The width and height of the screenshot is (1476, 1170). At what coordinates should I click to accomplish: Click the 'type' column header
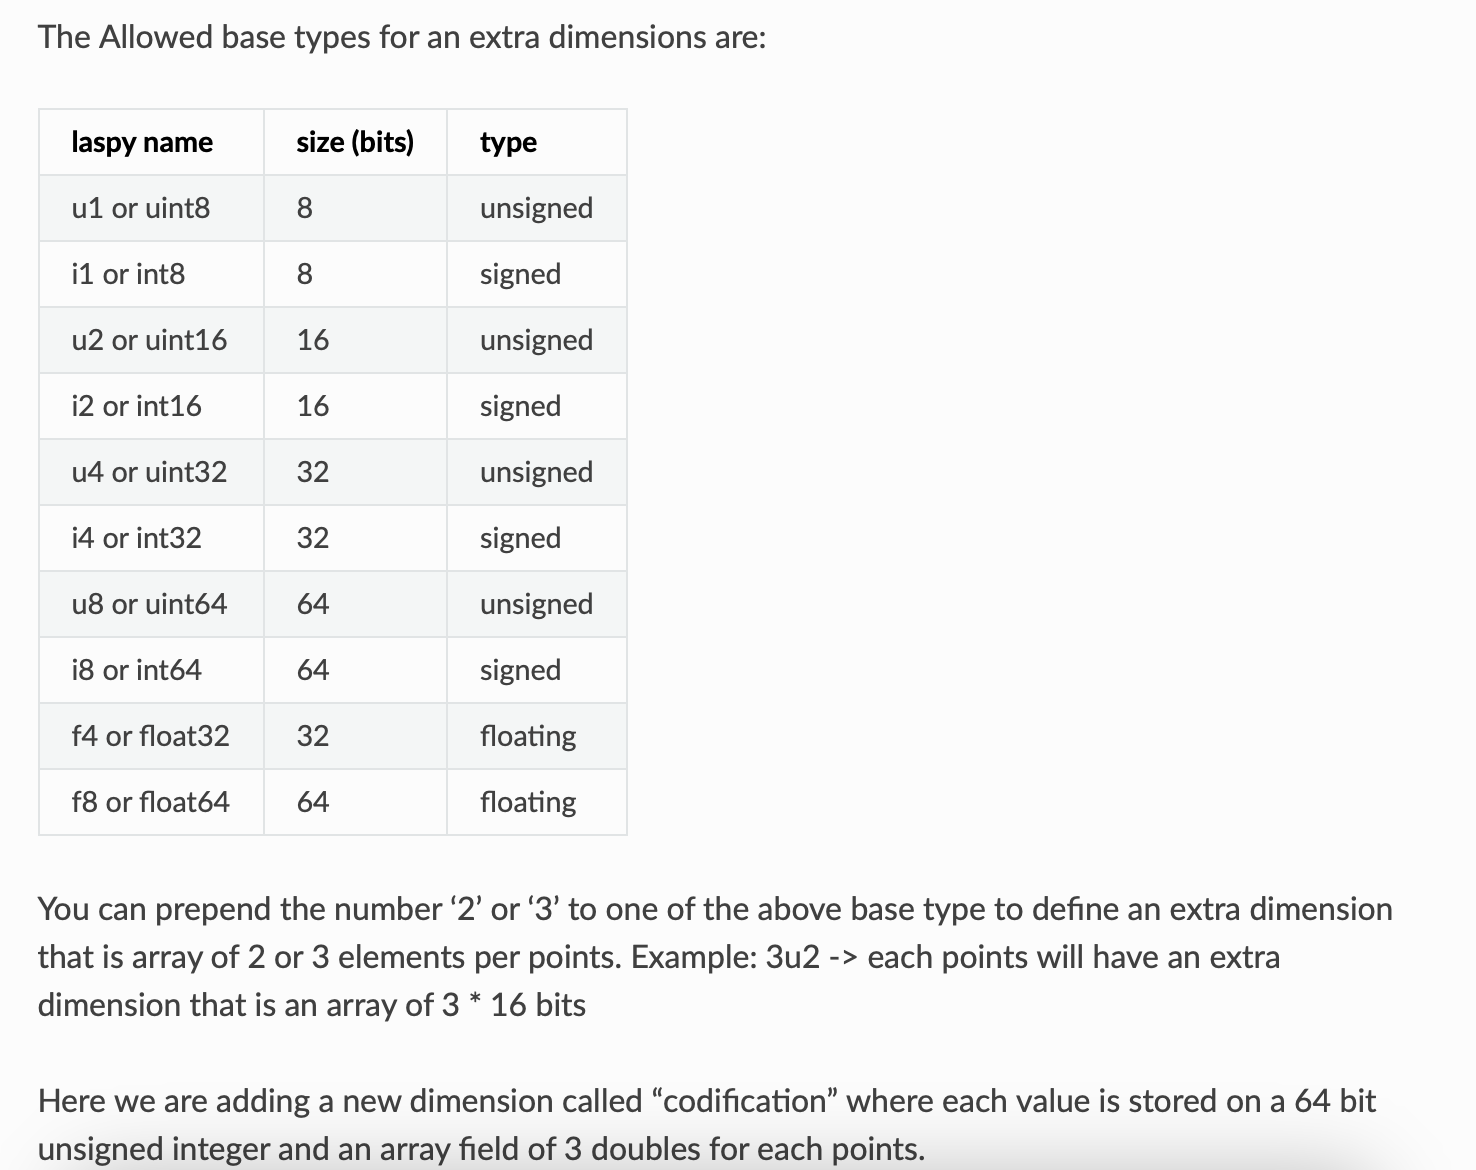tap(508, 142)
